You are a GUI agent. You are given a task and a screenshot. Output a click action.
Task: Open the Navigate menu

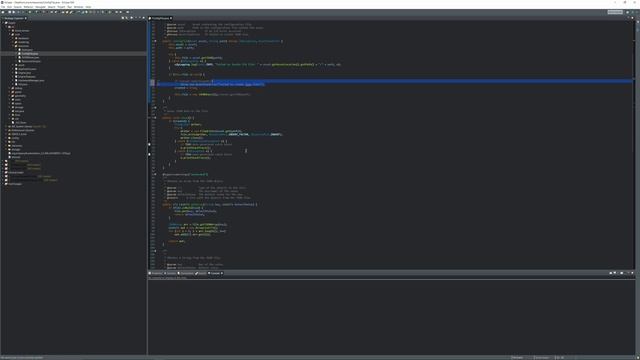[x=40, y=7]
